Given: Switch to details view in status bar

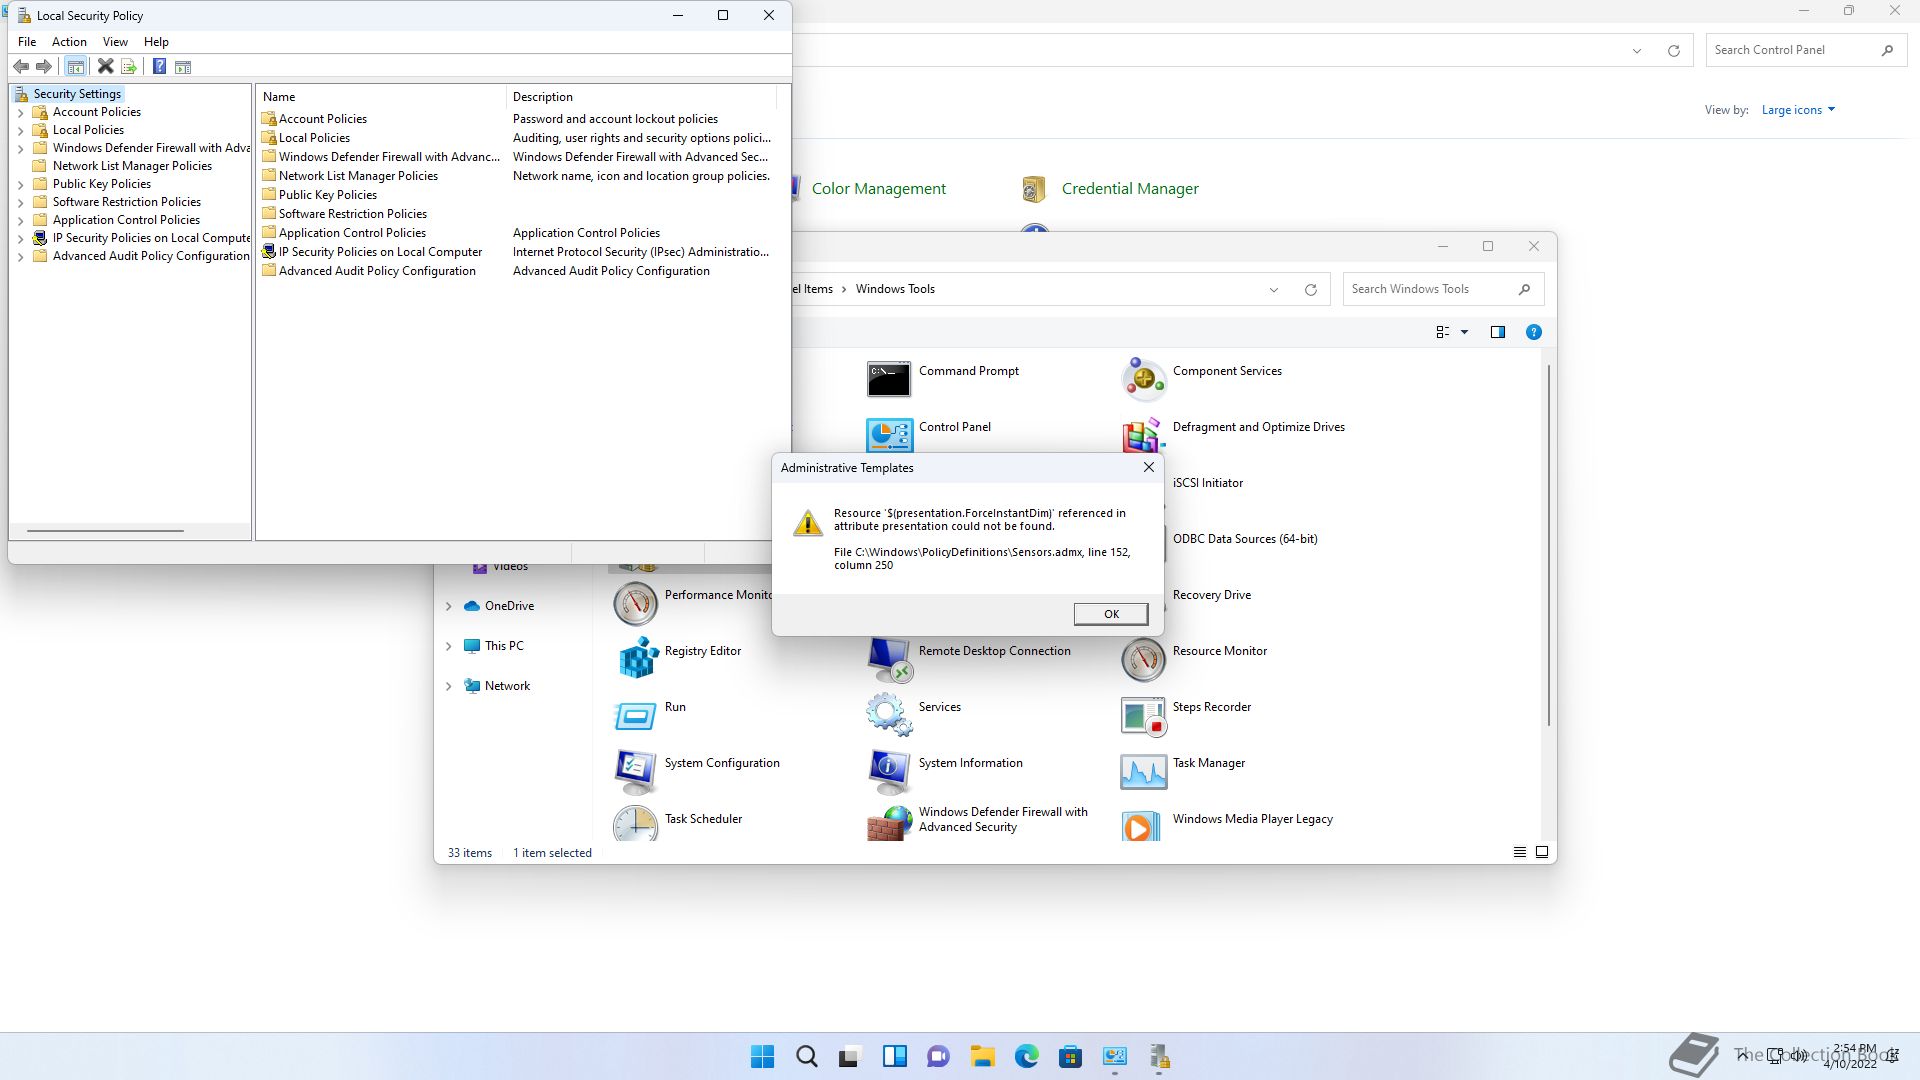Looking at the screenshot, I should [1518, 852].
